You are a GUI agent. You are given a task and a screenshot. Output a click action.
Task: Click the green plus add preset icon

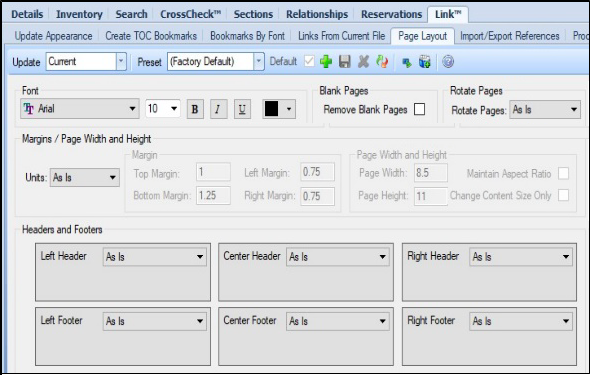click(326, 61)
